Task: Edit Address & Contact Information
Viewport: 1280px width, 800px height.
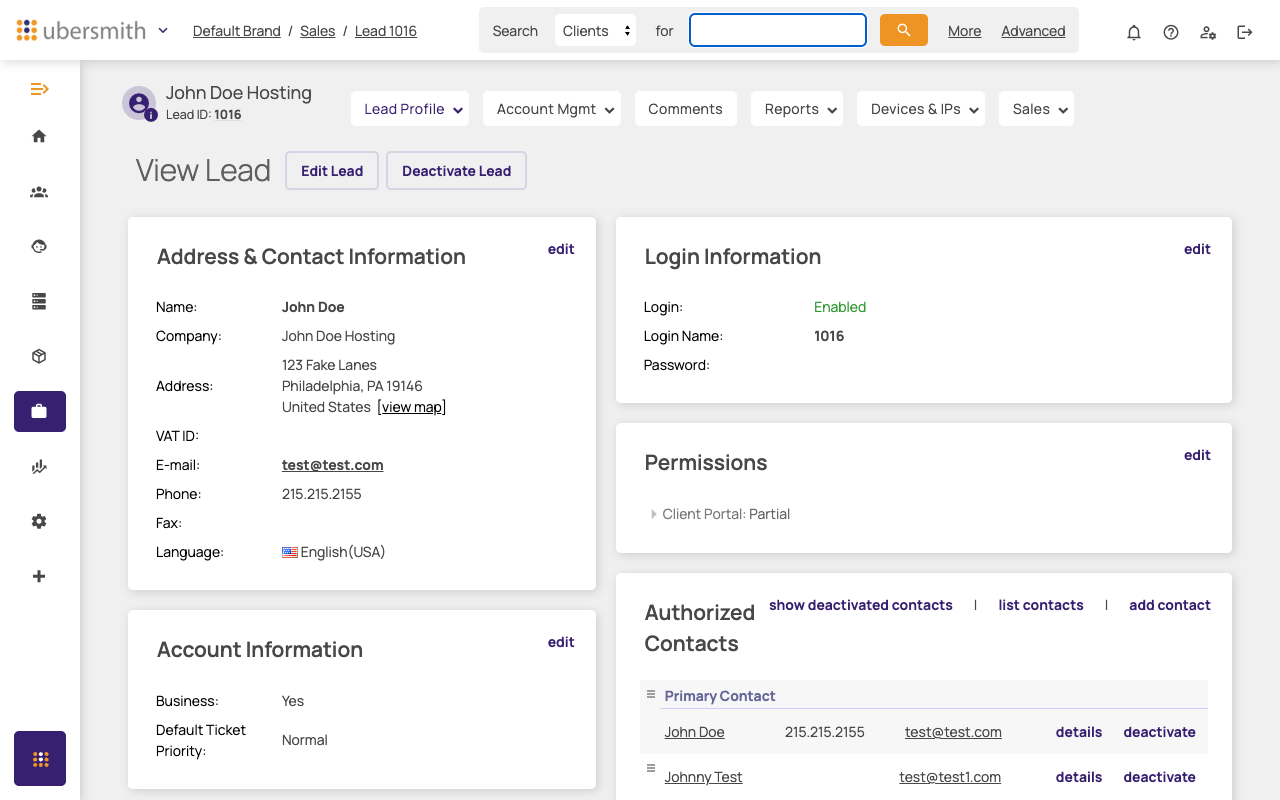Action: pos(561,249)
